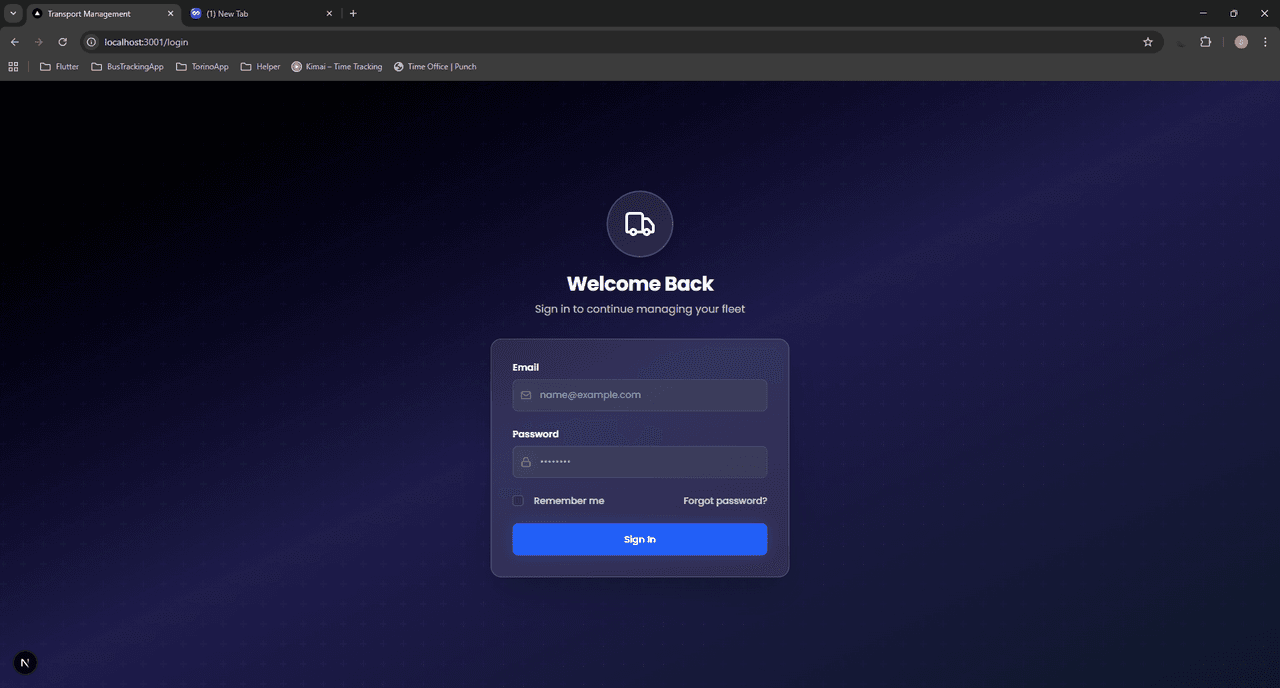Follow the Forgot password? link

point(725,501)
